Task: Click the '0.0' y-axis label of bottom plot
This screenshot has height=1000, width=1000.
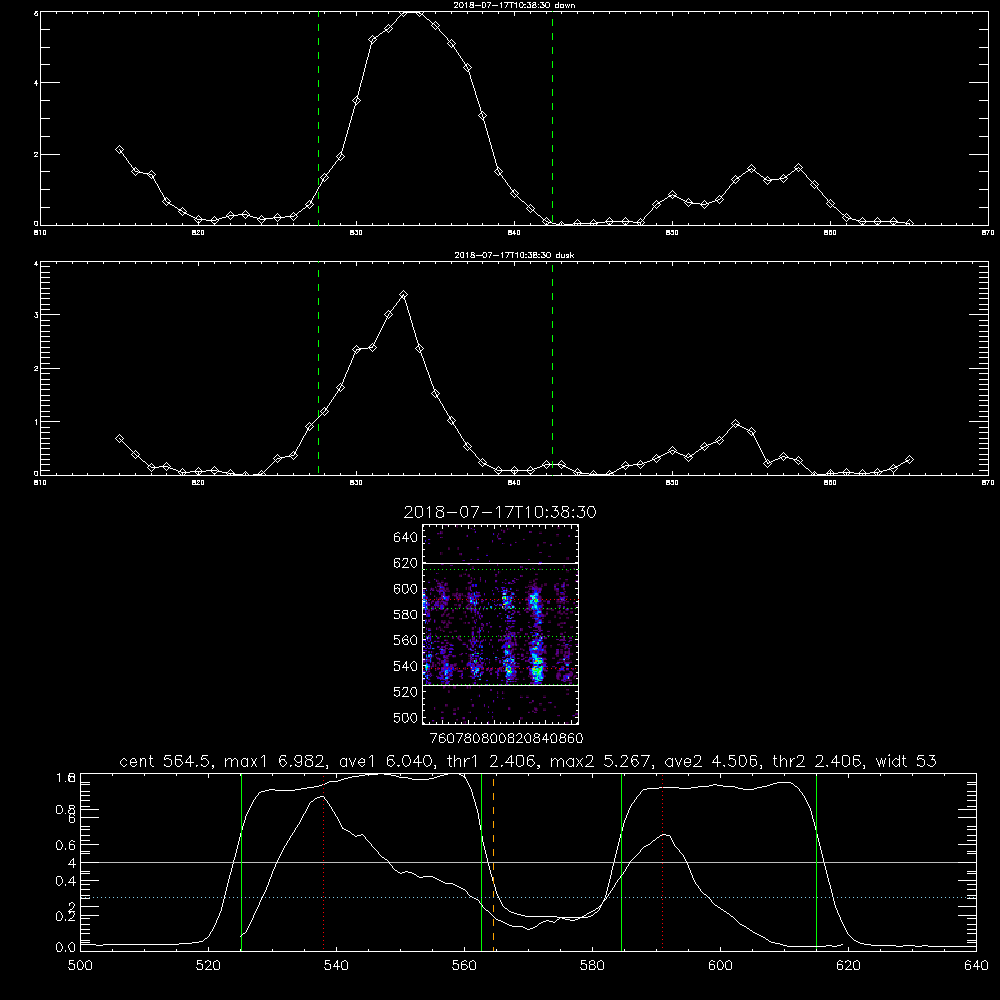Action: pyautogui.click(x=66, y=948)
